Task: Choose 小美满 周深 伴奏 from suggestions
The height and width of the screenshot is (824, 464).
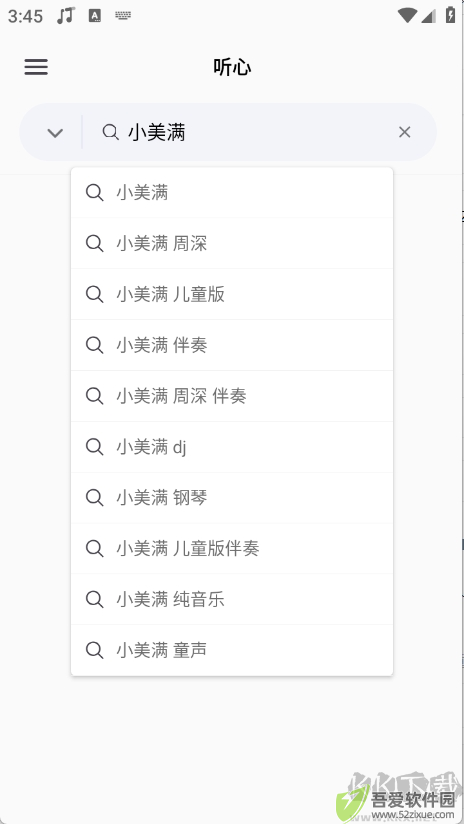Action: [232, 396]
